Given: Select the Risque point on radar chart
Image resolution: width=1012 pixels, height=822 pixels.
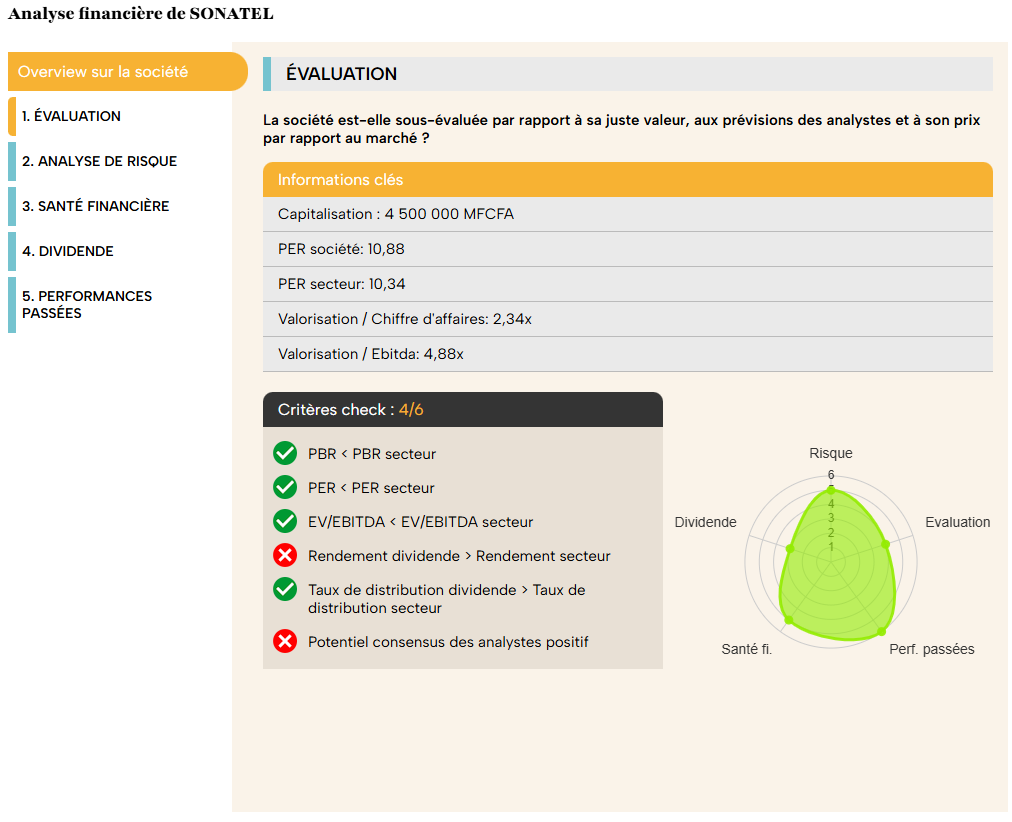Looking at the screenshot, I should pos(831,490).
